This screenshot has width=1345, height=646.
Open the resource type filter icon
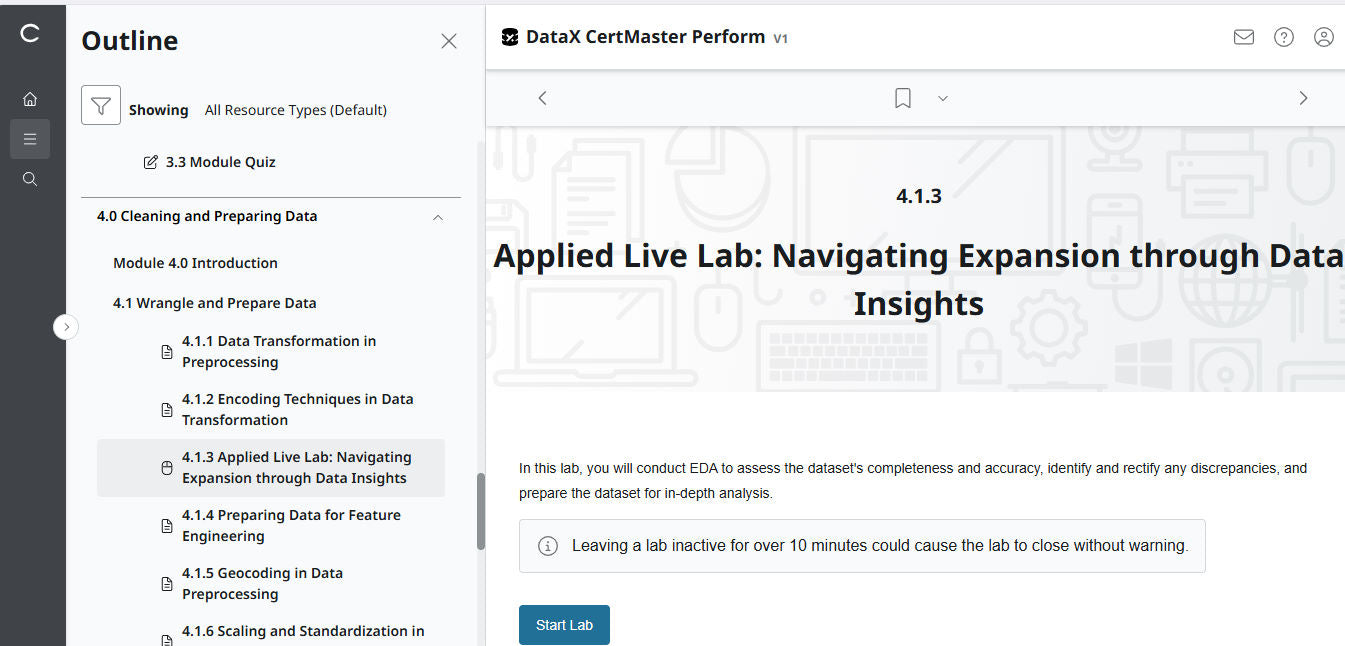coord(101,105)
